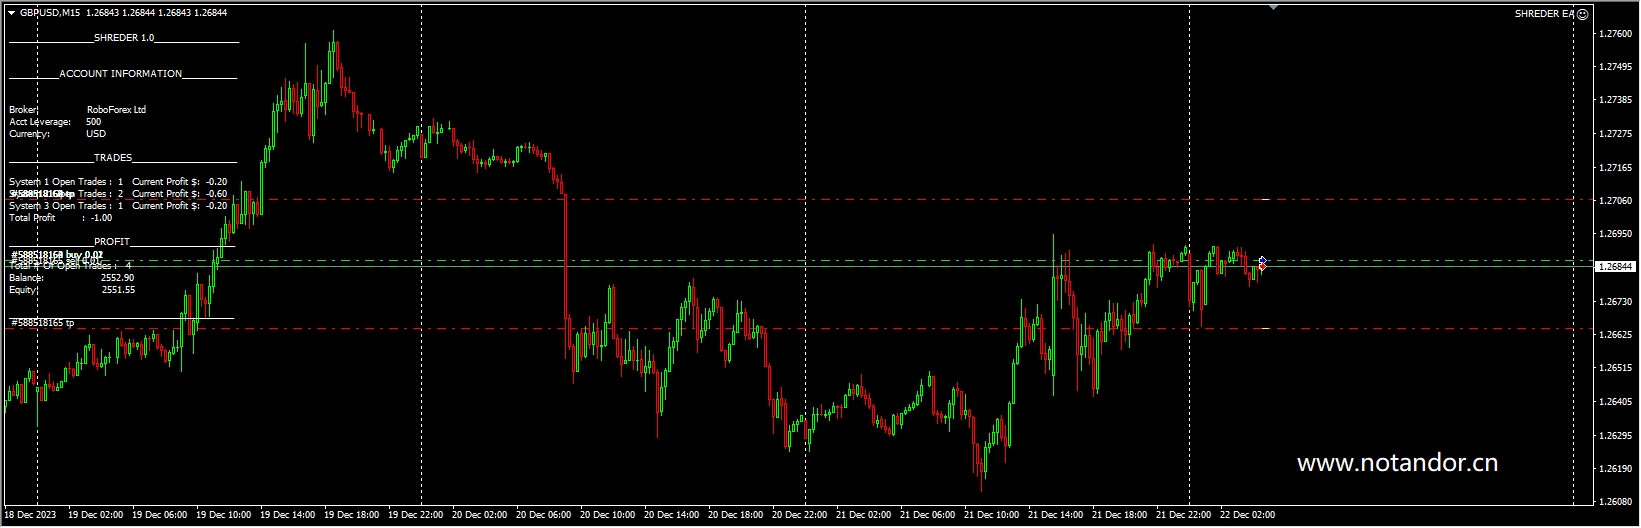This screenshot has width=1641, height=528.
Task: Click broker name RoboForex Ltd
Action: 116,109
